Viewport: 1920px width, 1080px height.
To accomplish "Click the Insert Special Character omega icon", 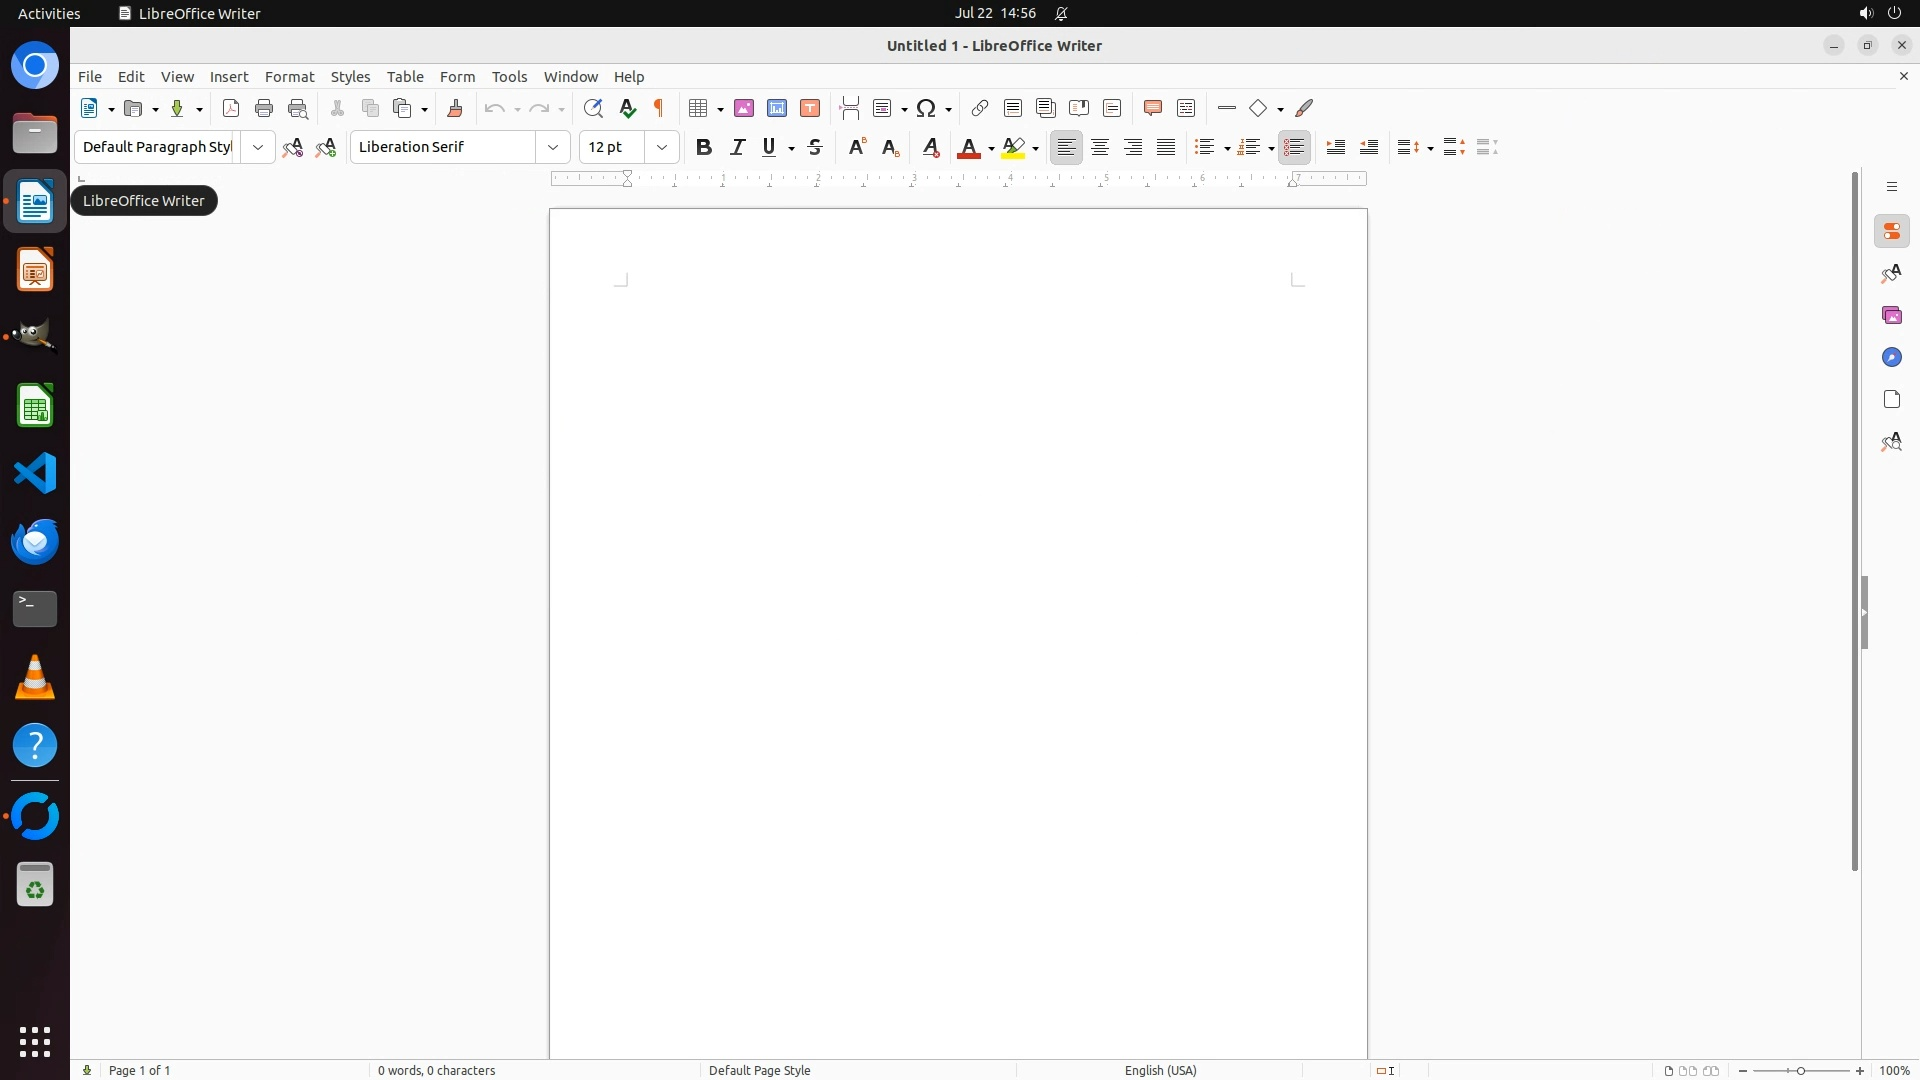I will (x=926, y=108).
